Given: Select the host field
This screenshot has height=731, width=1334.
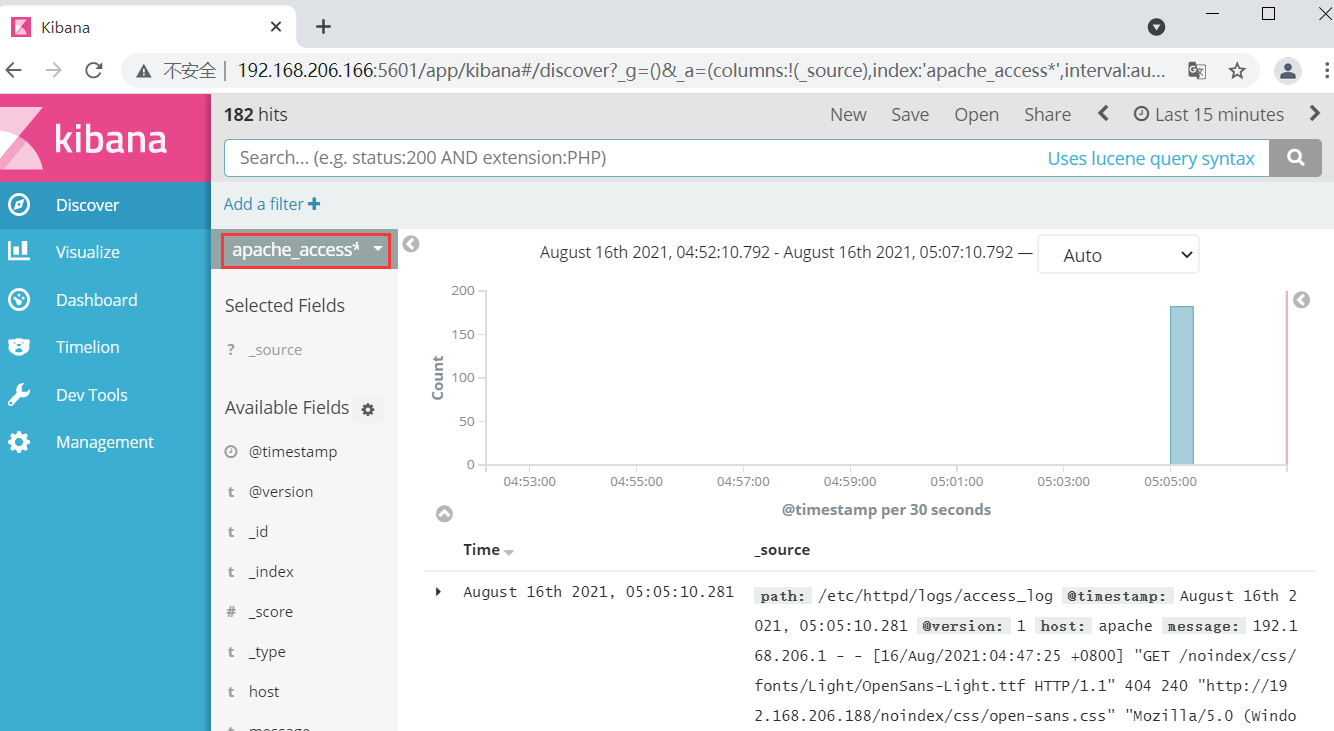Looking at the screenshot, I should click(264, 692).
